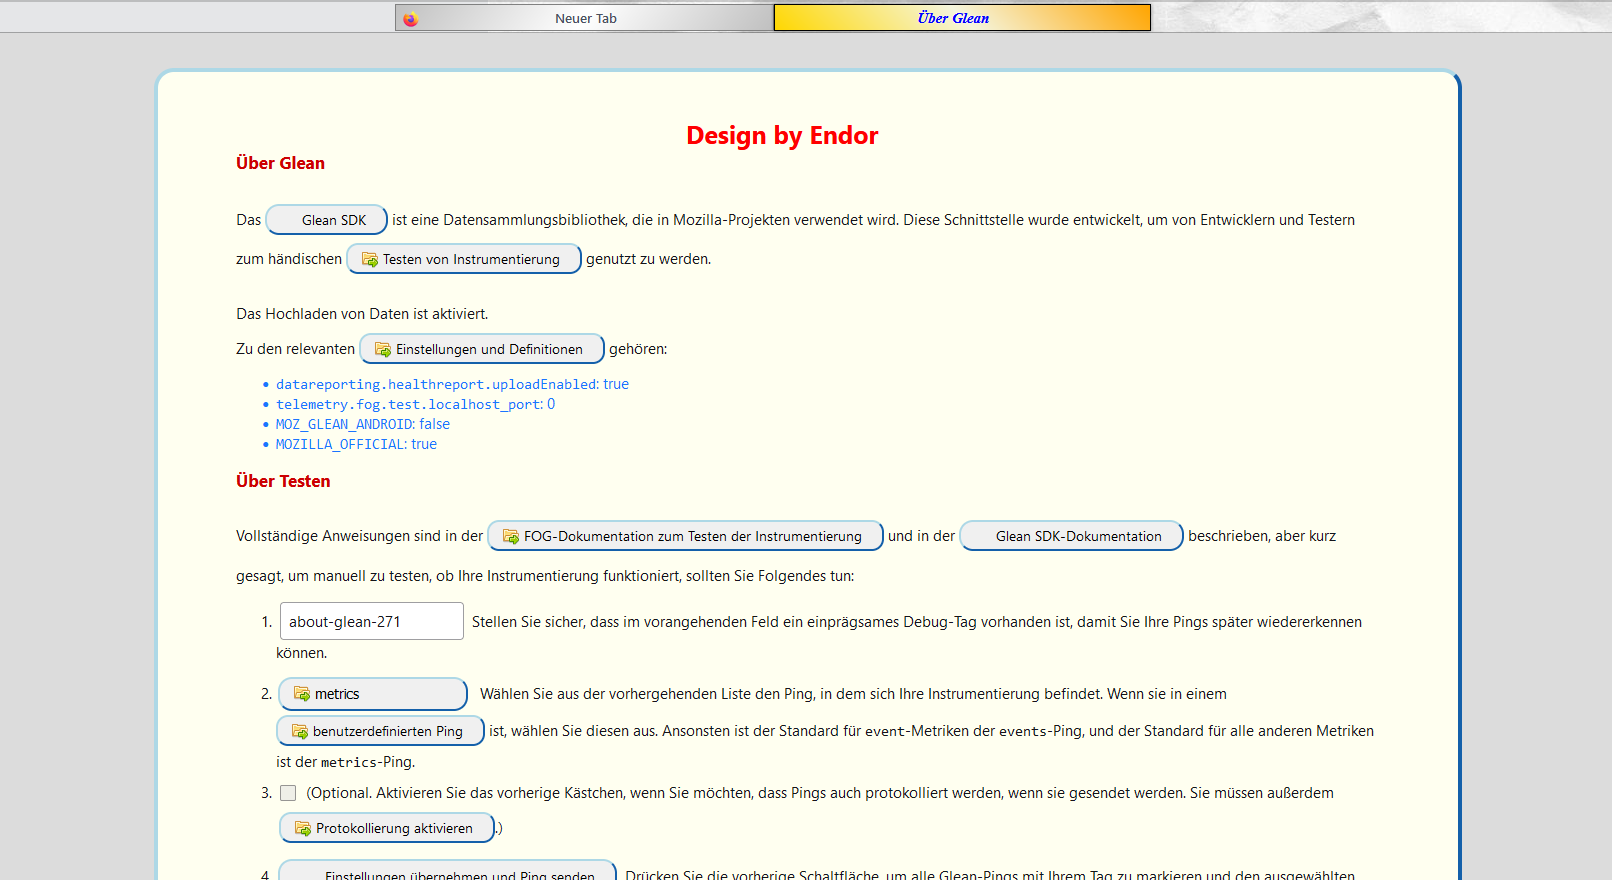Click the MOZILLA_OFFICIAL list entry
Viewport: 1612px width, 880px height.
point(356,444)
